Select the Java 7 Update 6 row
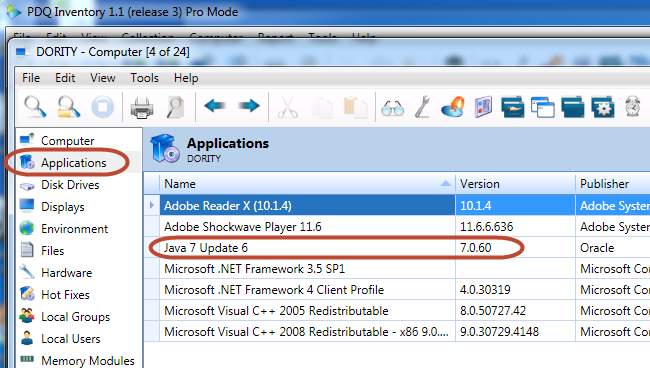 click(x=397, y=247)
